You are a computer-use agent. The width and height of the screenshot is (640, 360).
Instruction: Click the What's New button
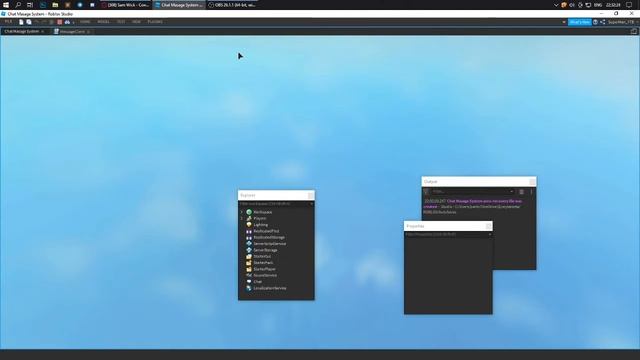tap(580, 22)
